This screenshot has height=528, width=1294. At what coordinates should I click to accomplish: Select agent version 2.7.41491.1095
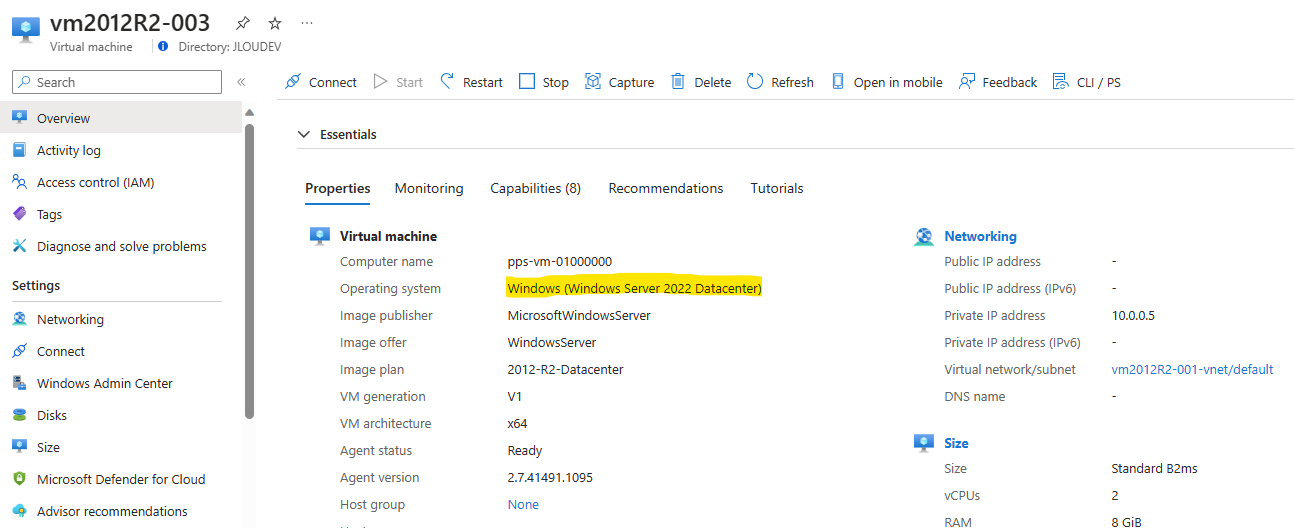point(550,477)
